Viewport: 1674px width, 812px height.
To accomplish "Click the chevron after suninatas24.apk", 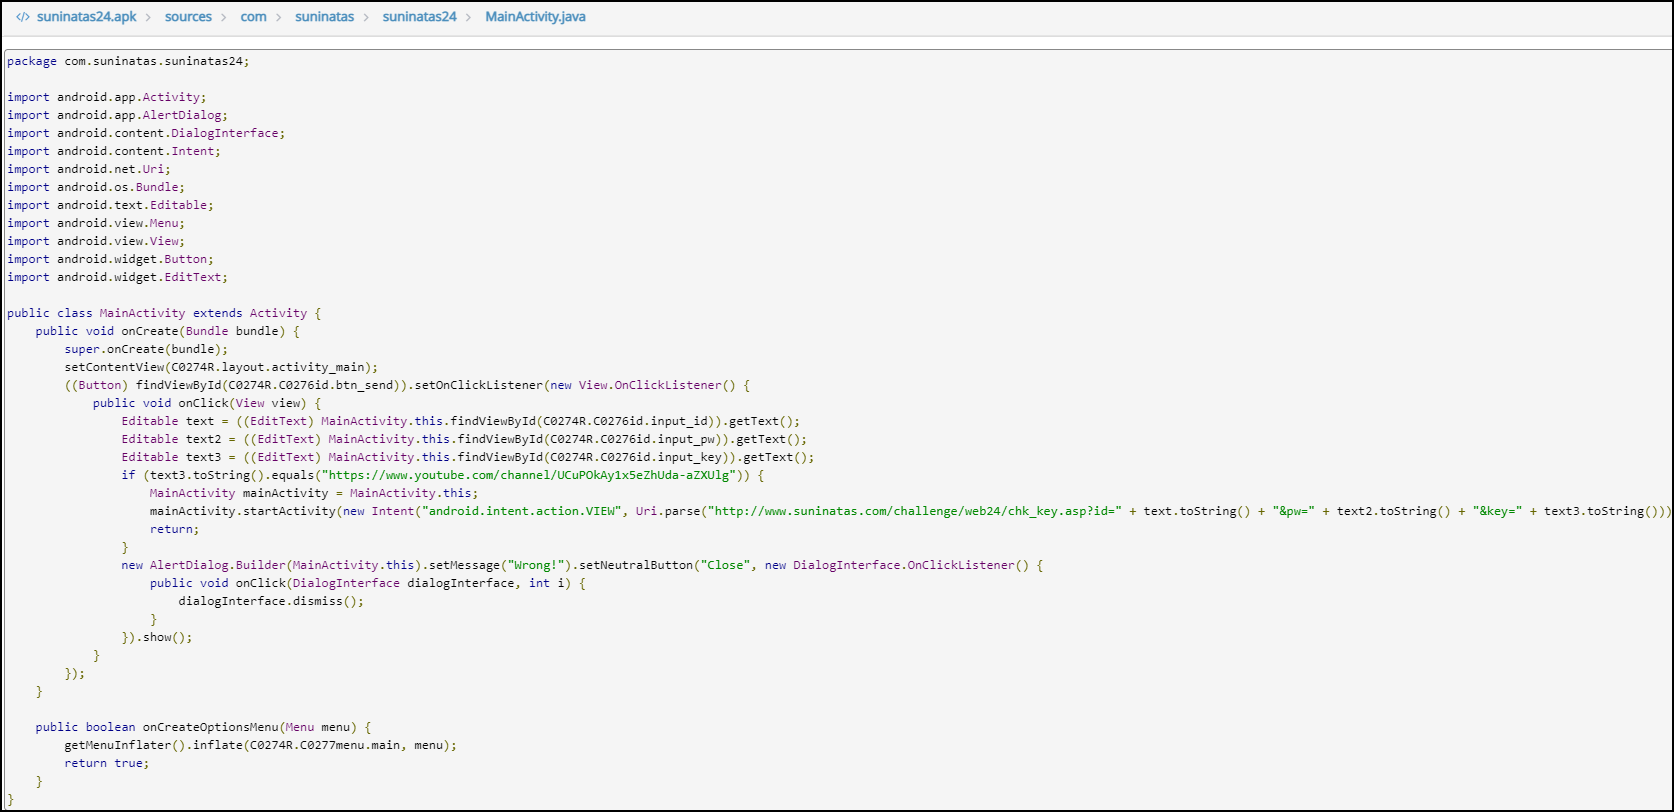I will click(x=151, y=17).
